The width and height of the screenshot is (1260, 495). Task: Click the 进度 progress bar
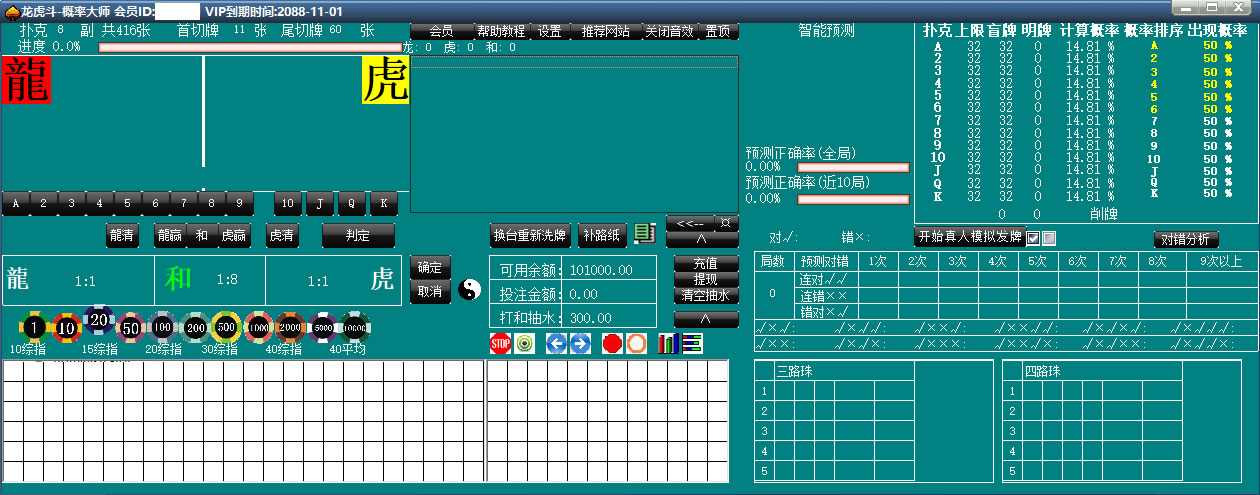pyautogui.click(x=250, y=47)
